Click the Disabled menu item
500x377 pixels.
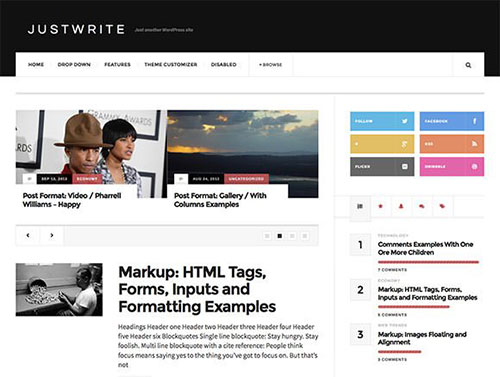[224, 65]
